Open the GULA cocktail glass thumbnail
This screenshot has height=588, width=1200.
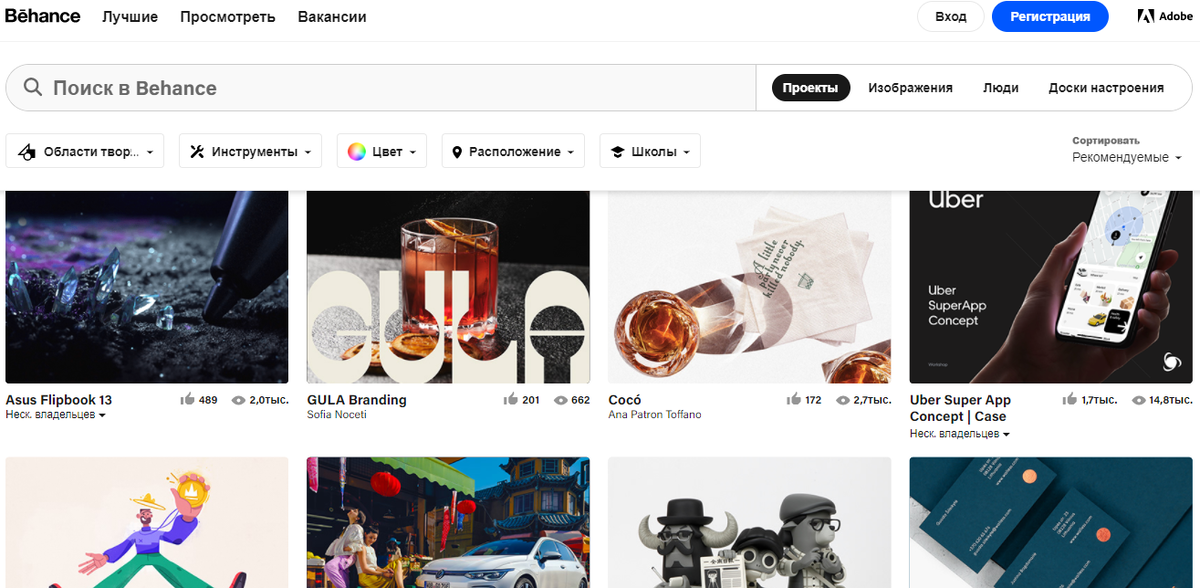[448, 287]
